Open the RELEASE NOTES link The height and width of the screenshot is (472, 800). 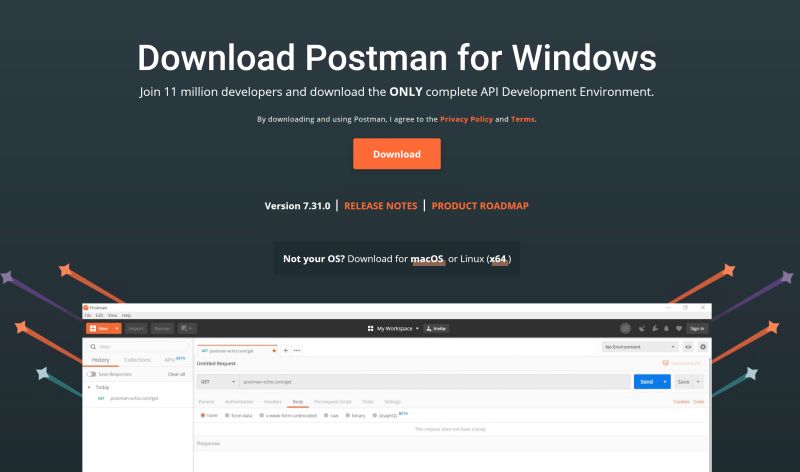tap(381, 206)
